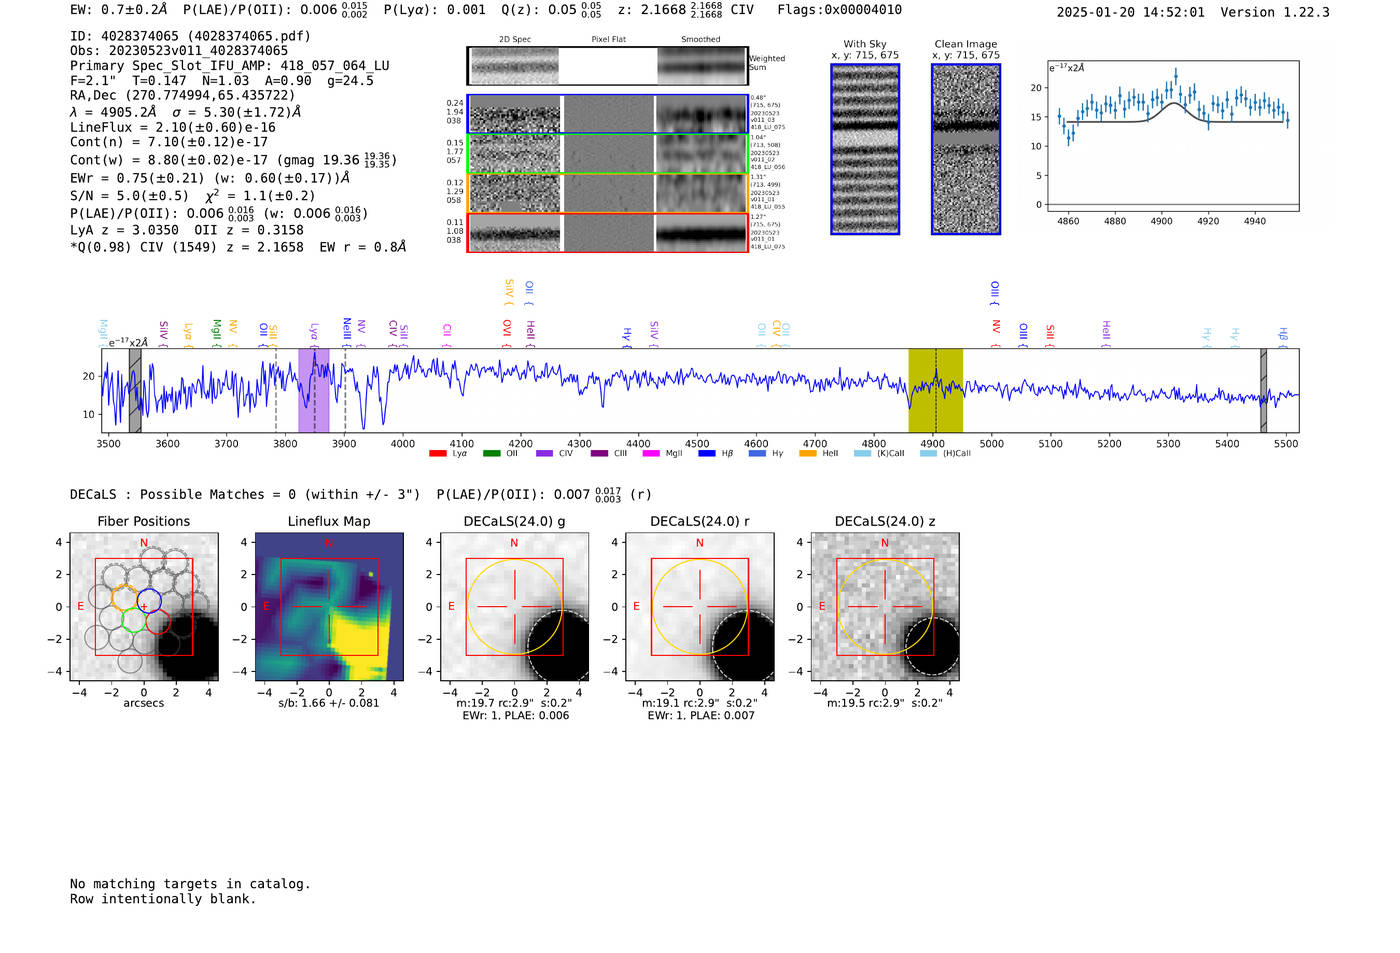The height and width of the screenshot is (953, 1400).
Task: Click the Gaussian line-fit plot with error bars
Action: click(x=1173, y=136)
